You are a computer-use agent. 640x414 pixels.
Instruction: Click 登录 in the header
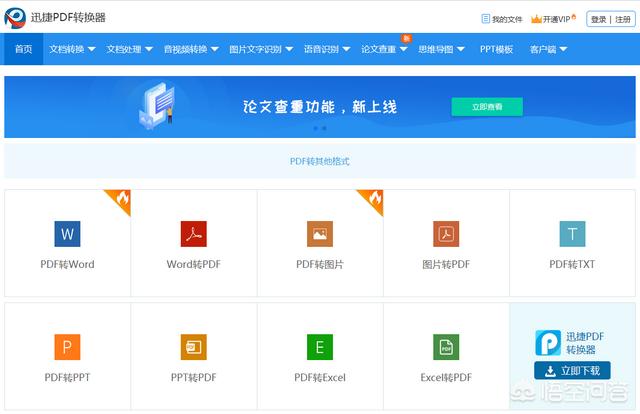pyautogui.click(x=598, y=19)
